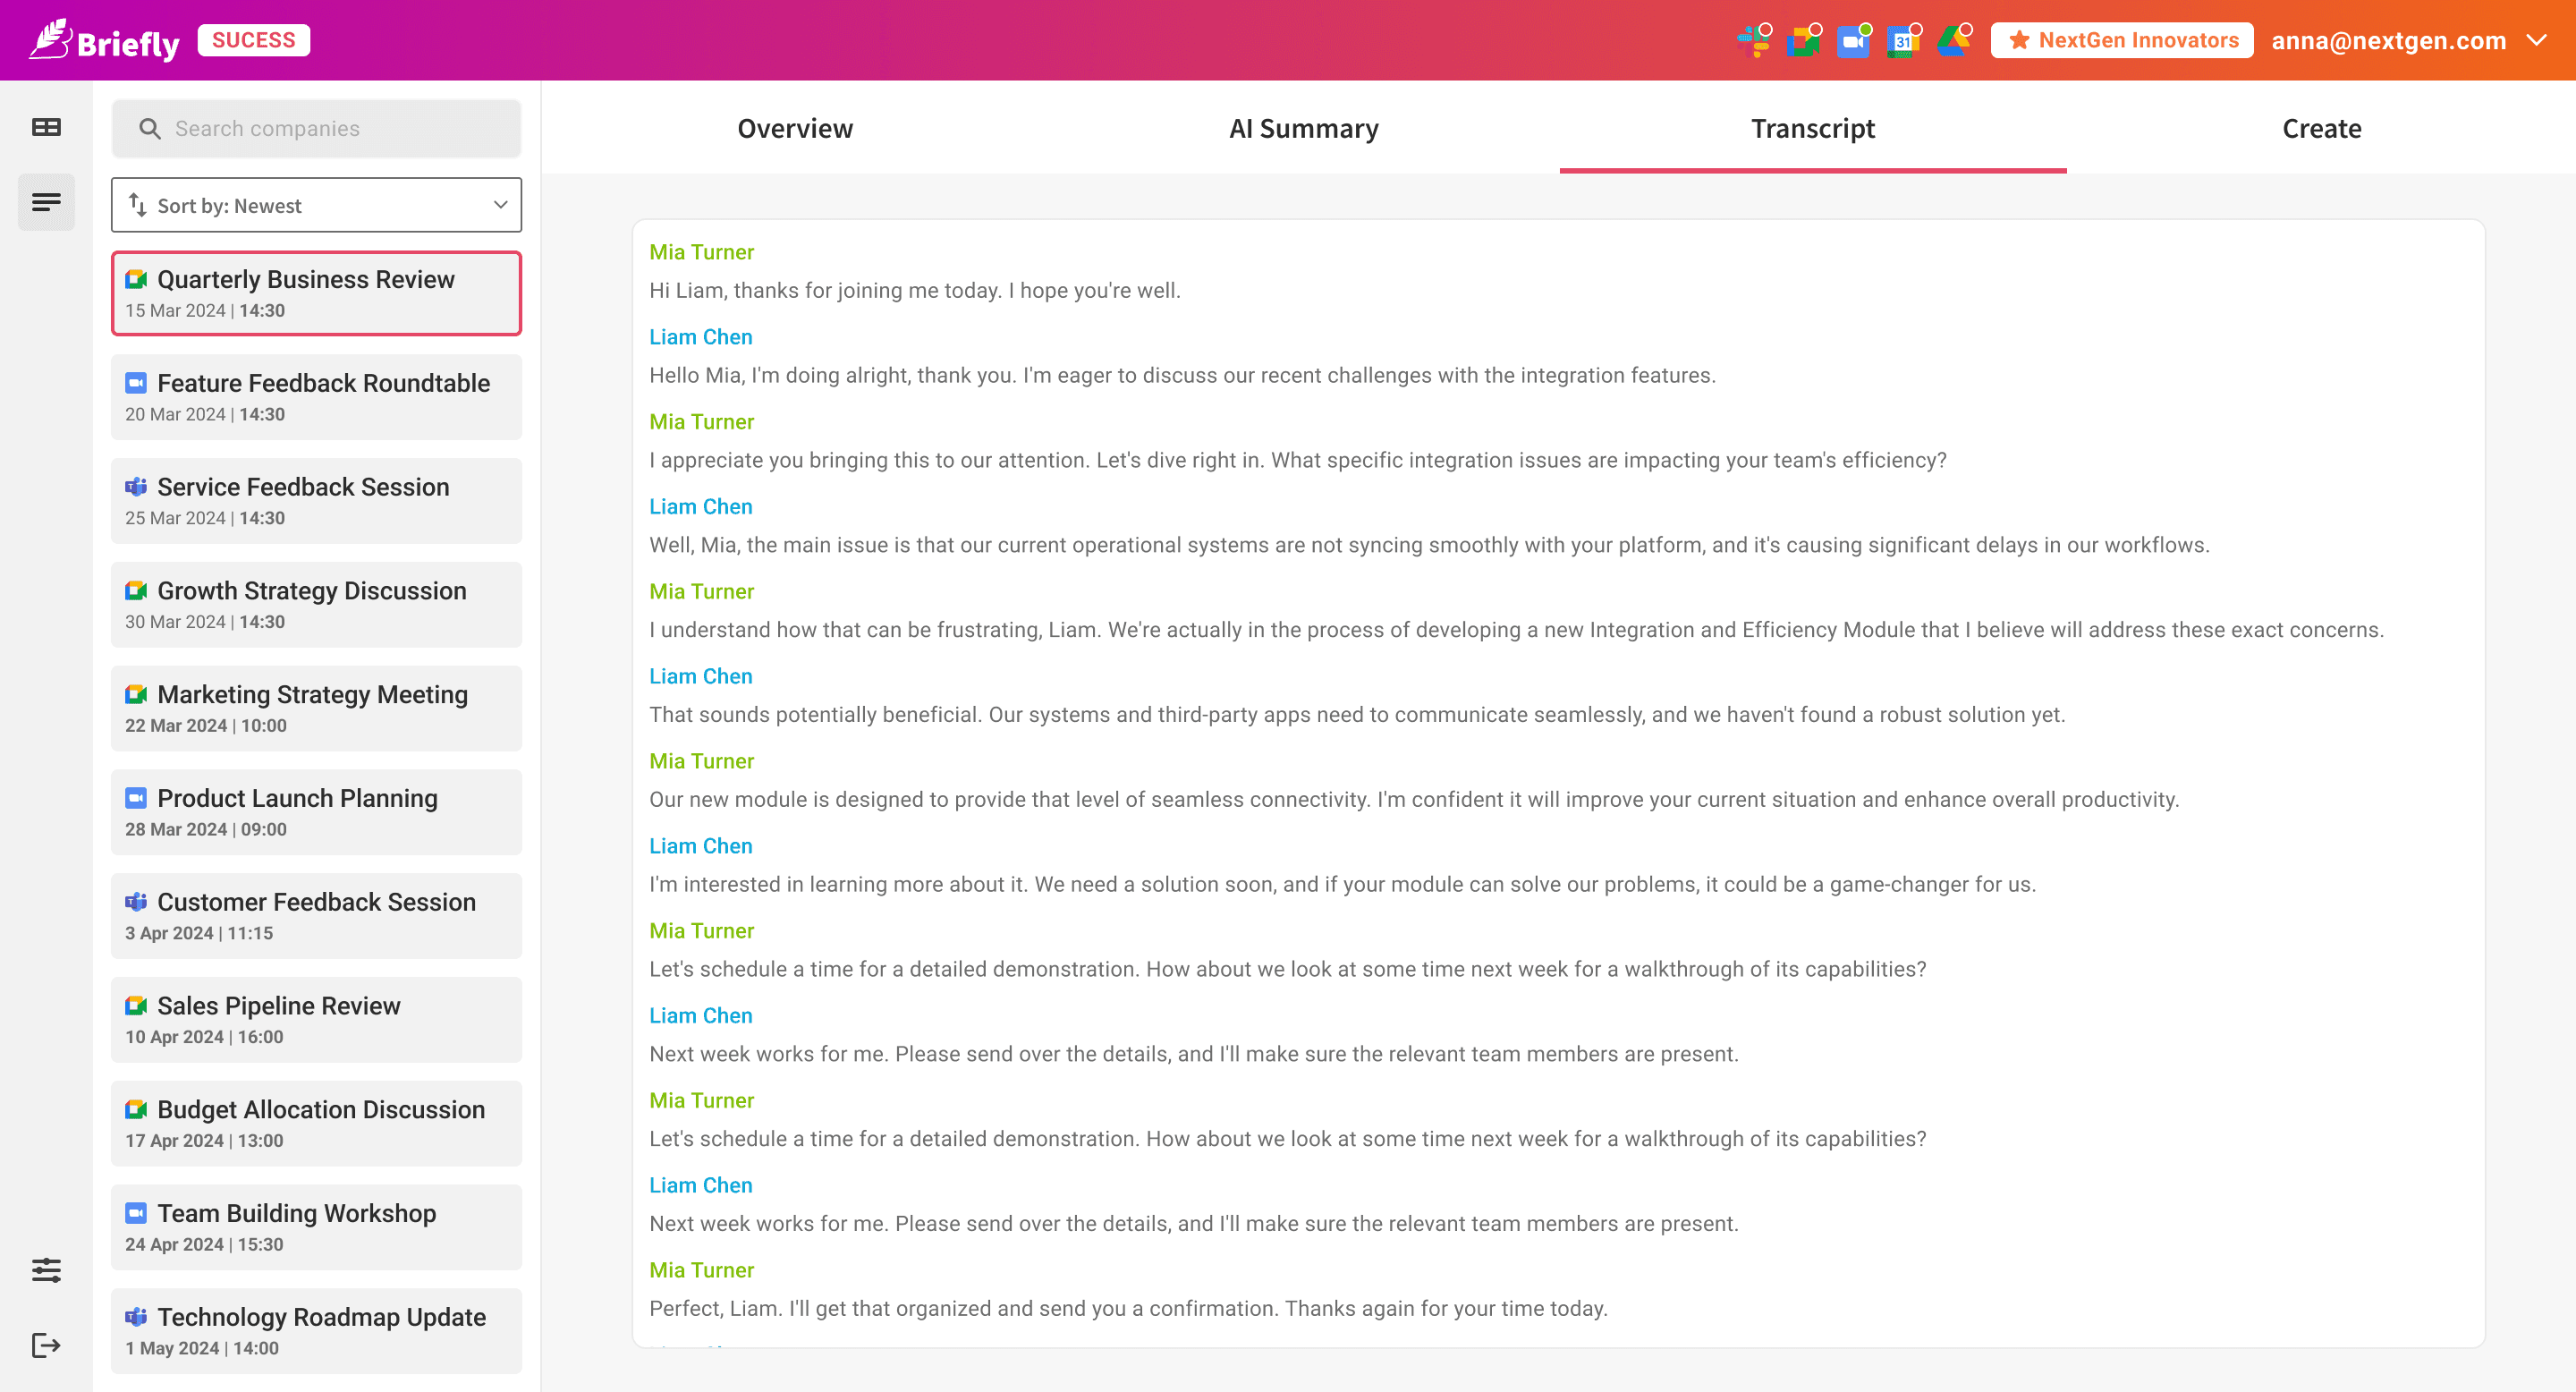Click the Google Meet integration icon

[1803, 41]
